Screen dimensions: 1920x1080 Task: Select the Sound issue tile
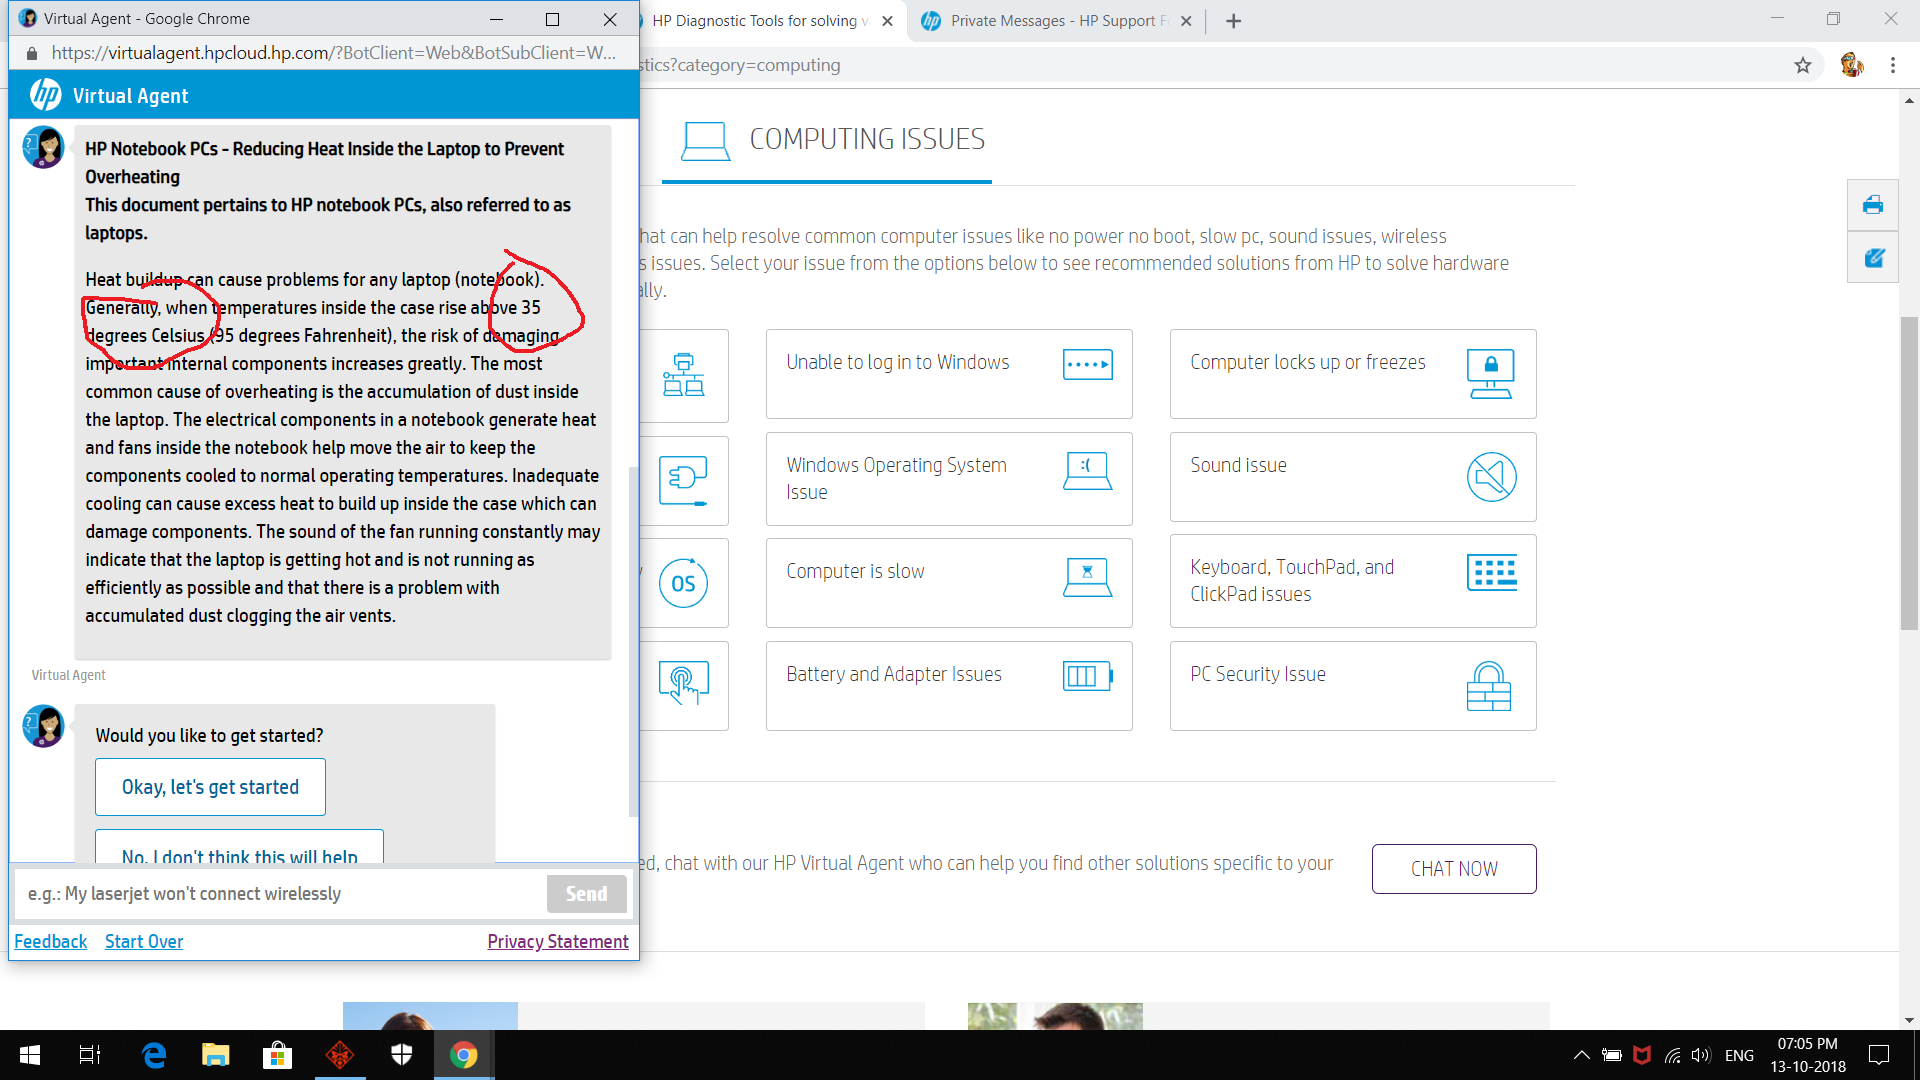pos(1352,477)
